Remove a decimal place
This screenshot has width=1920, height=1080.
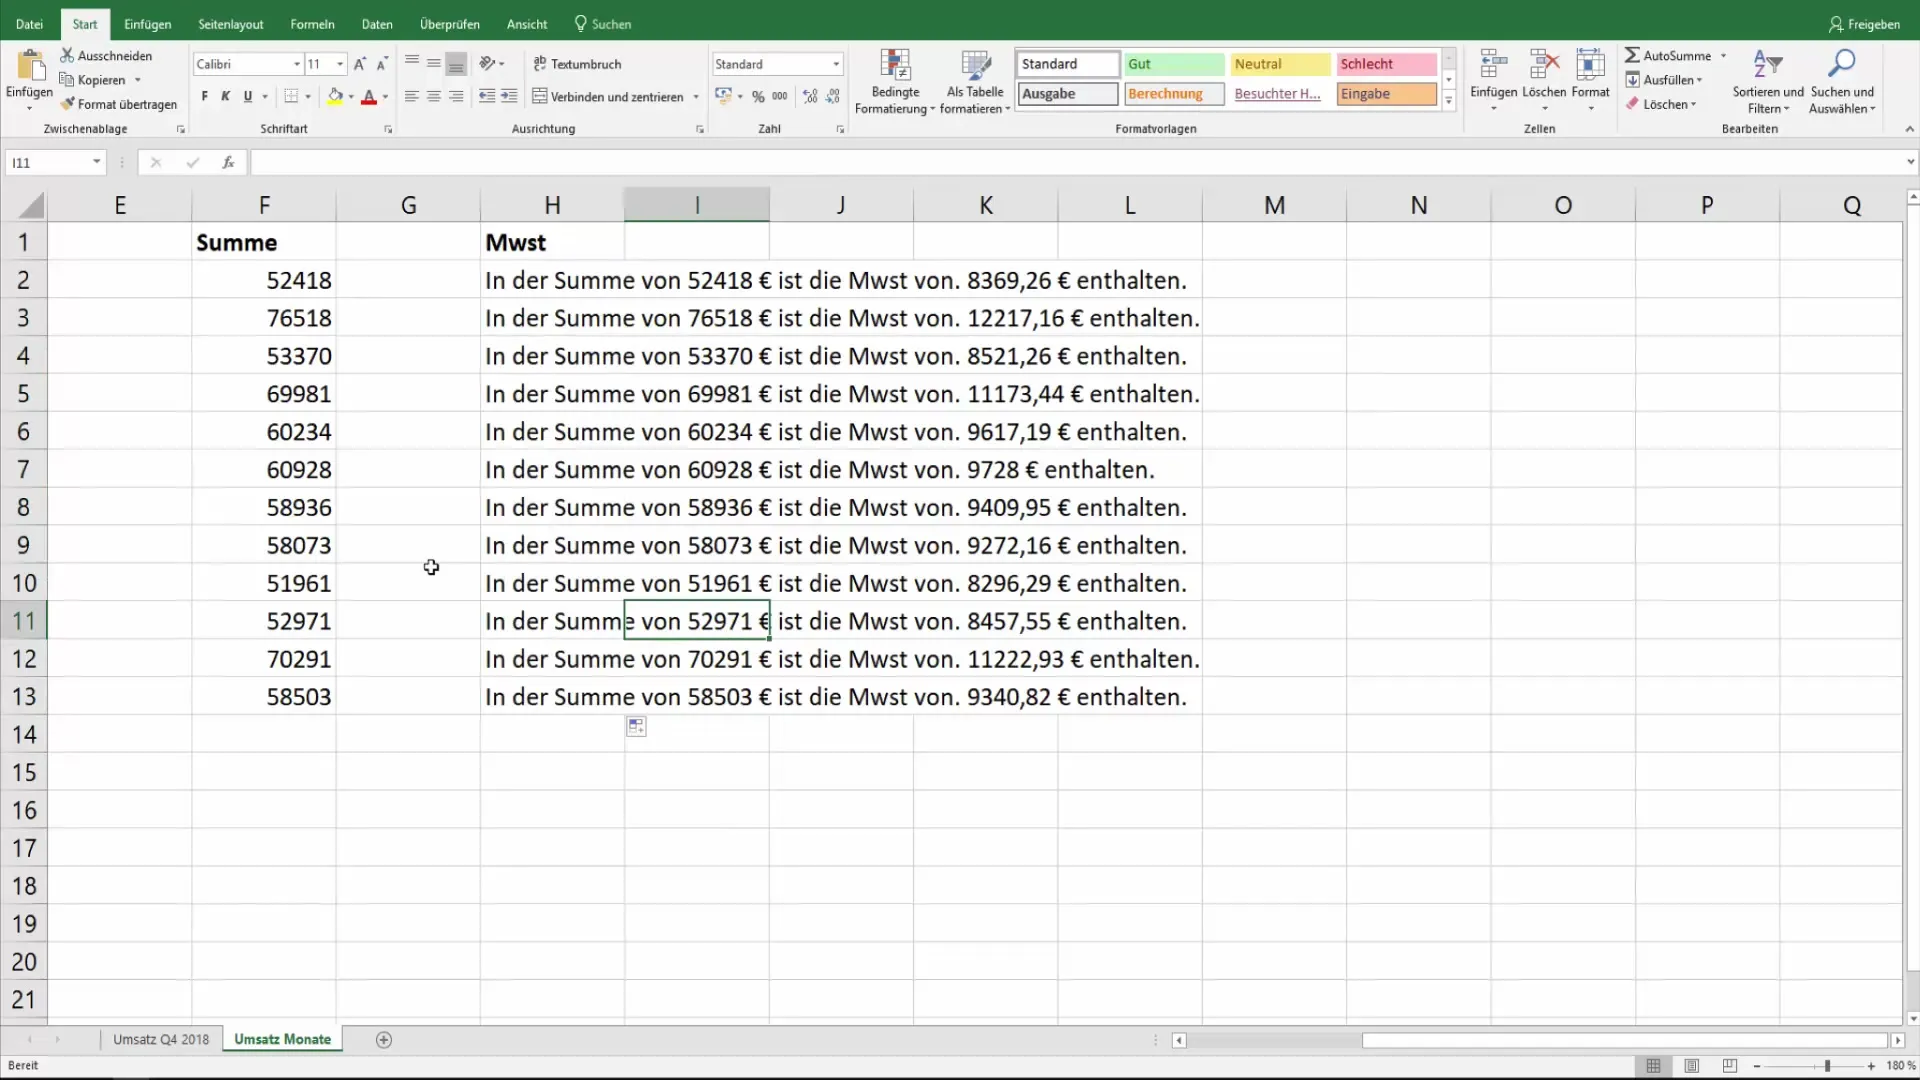[x=833, y=97]
